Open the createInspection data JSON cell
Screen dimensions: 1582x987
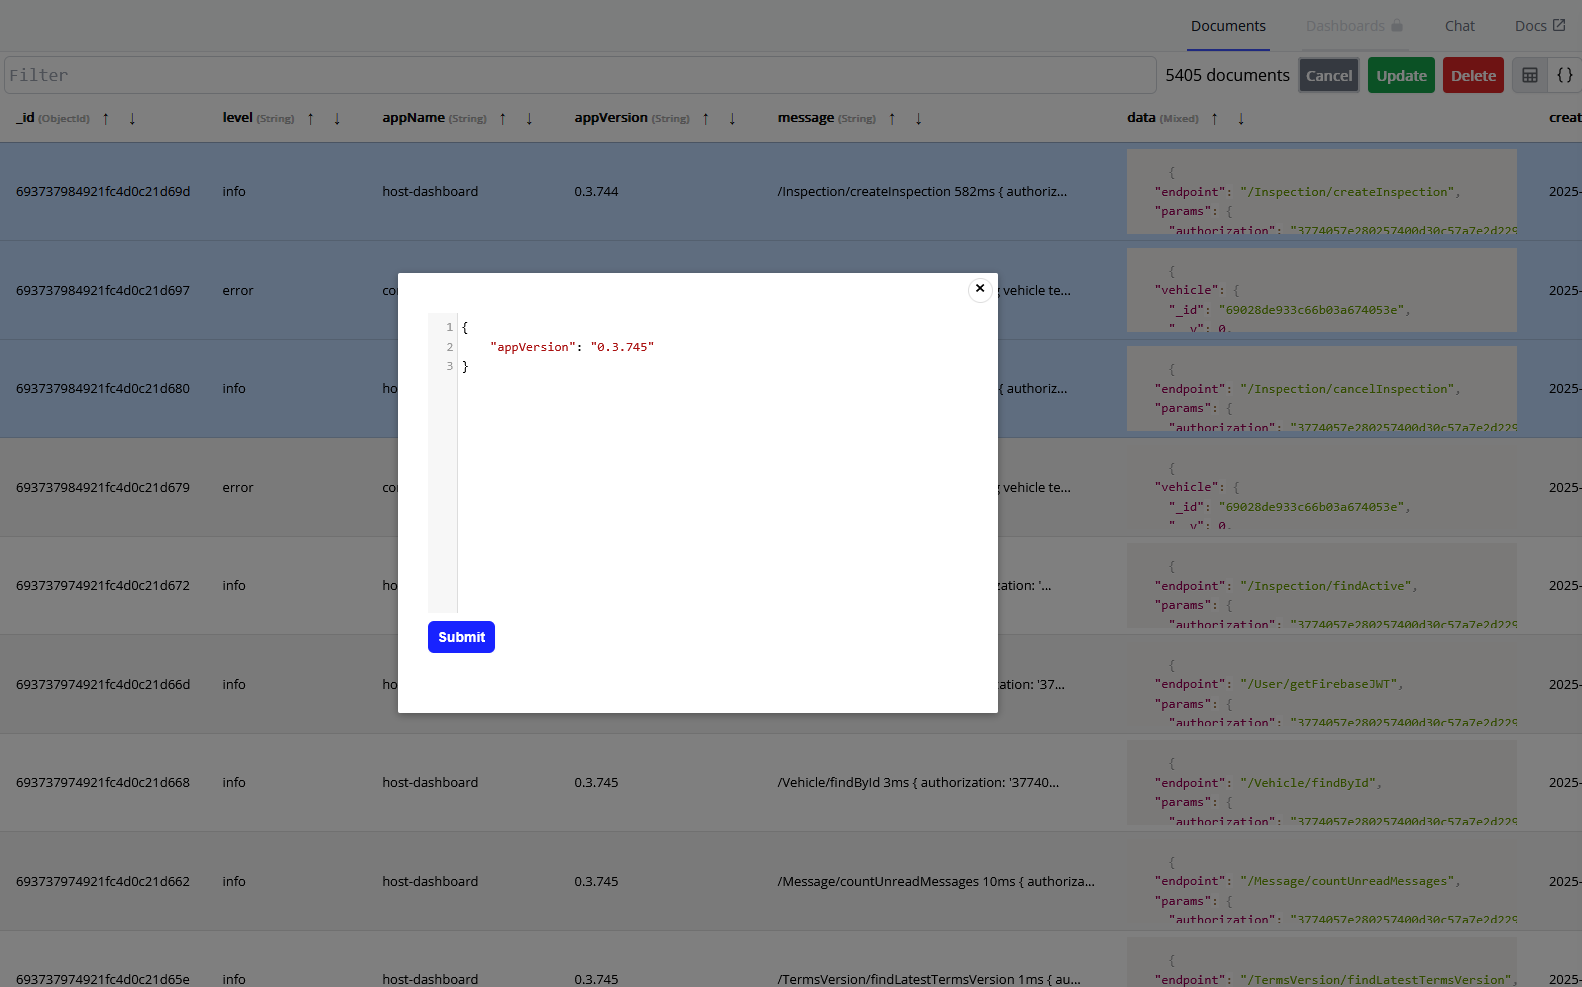tap(1321, 191)
